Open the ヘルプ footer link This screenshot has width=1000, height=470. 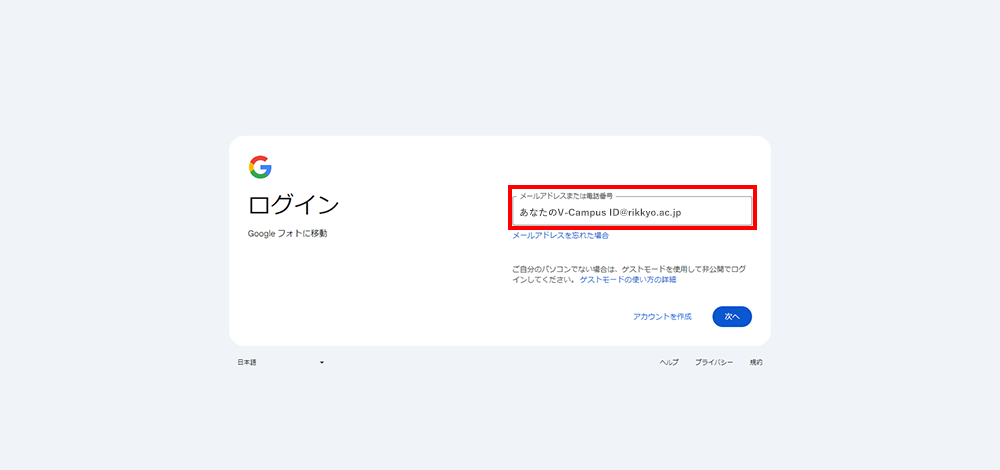(669, 362)
